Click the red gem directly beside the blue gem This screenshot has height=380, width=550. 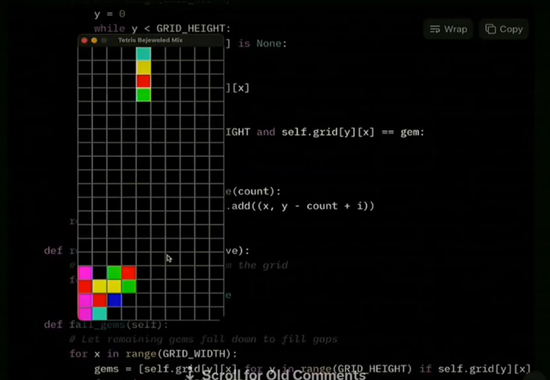100,300
